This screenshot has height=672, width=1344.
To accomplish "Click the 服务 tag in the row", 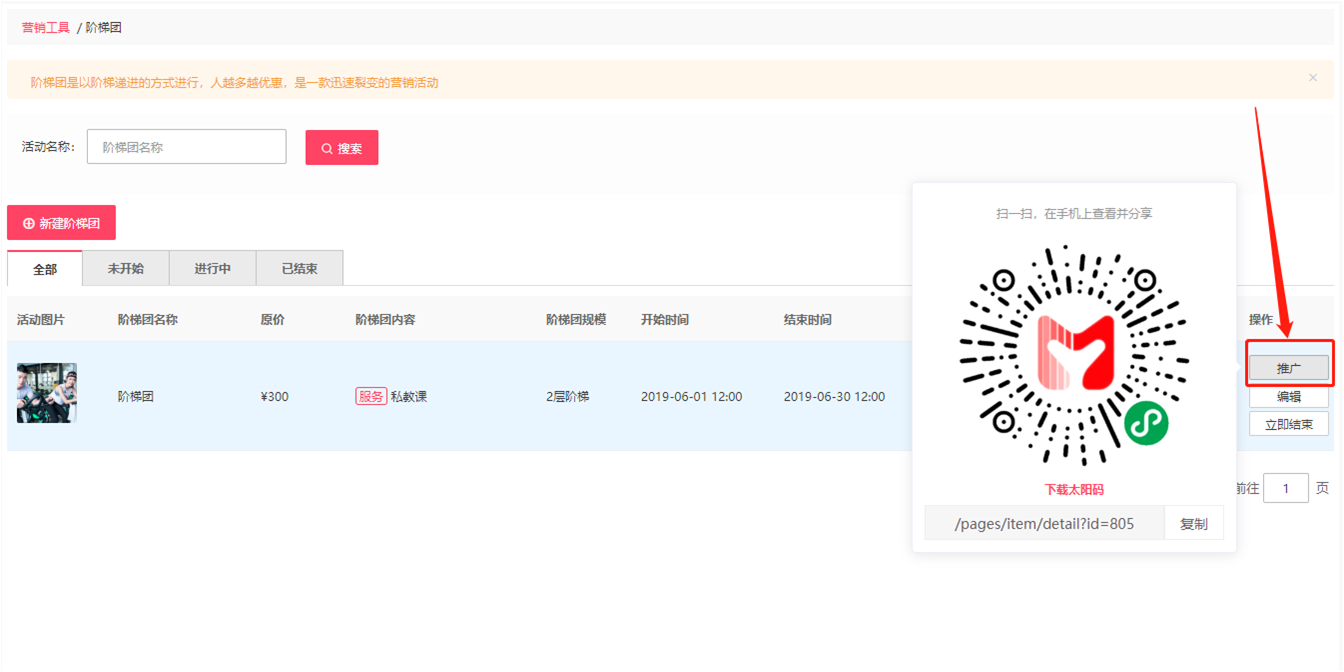I will coord(371,396).
